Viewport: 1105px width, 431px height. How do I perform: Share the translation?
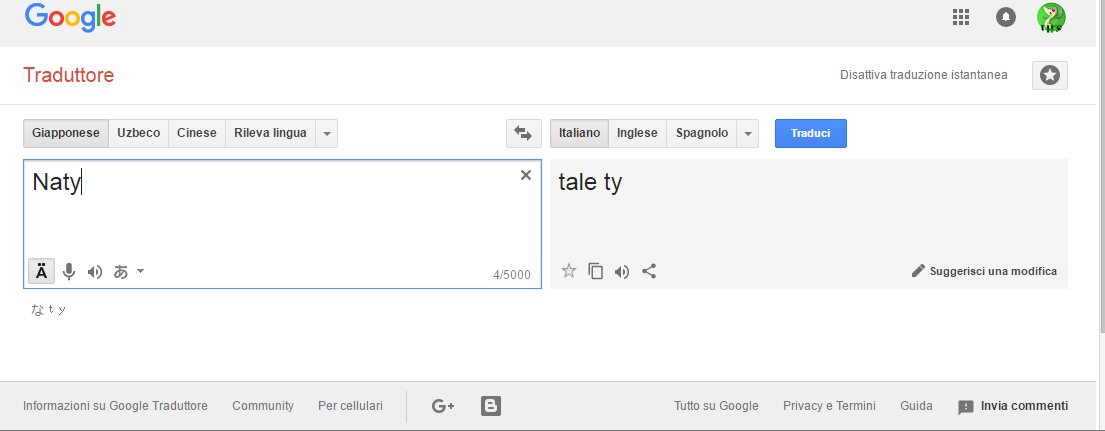[649, 271]
